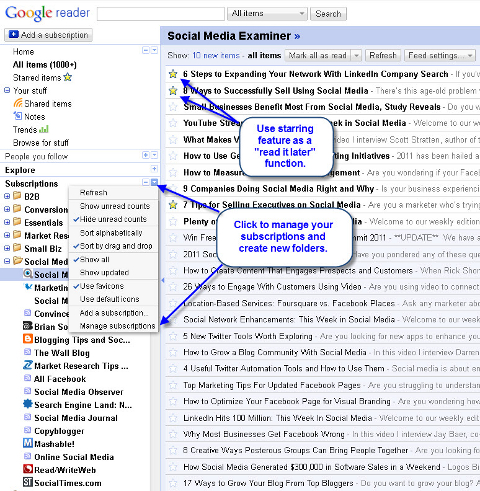Image resolution: width=480 pixels, height=491 pixels.
Task: Choose Show unread counts menu option
Action: (x=115, y=206)
